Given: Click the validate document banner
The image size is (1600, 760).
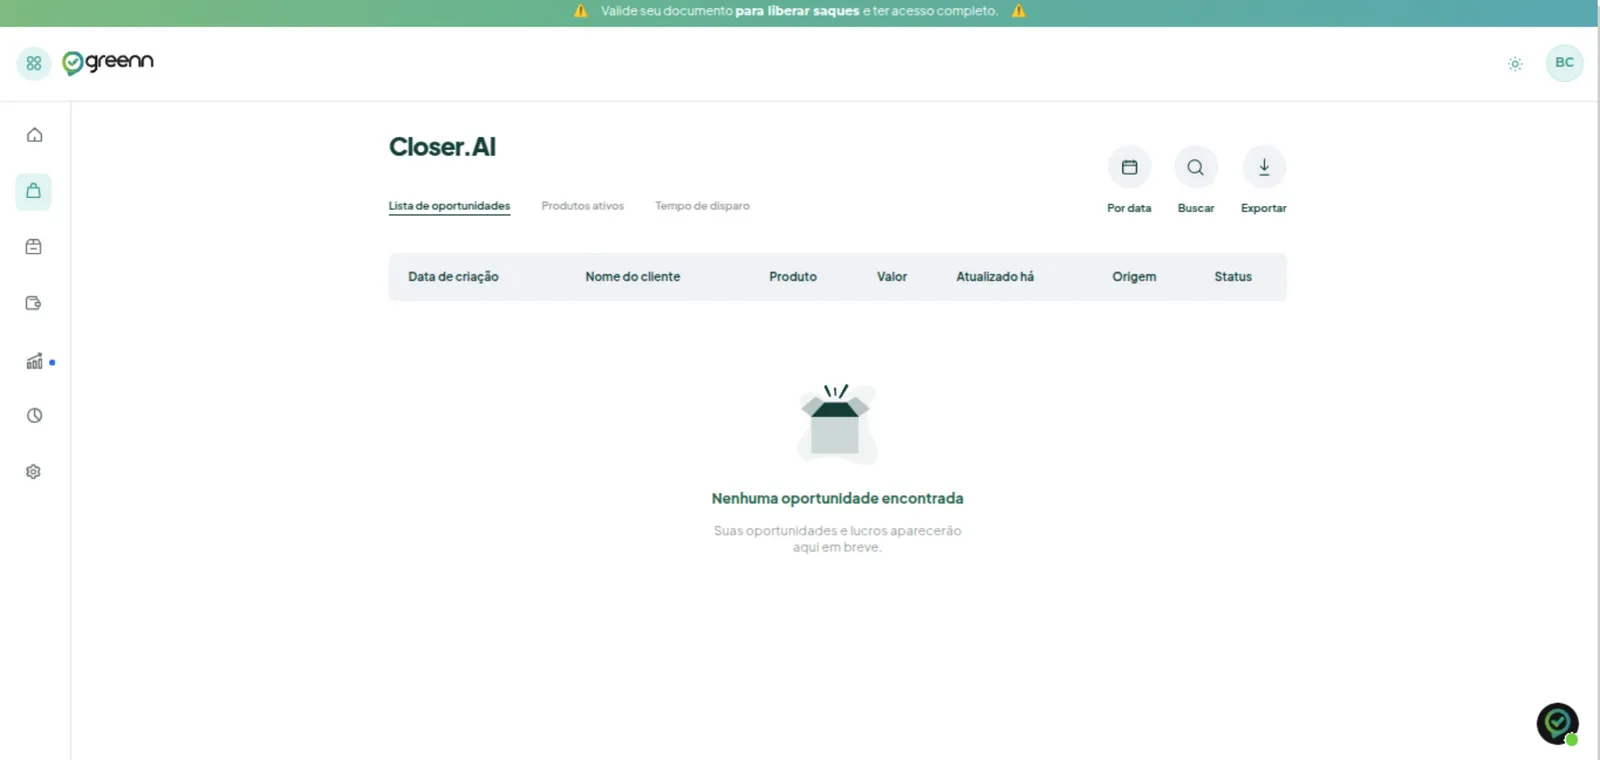Looking at the screenshot, I should point(800,11).
